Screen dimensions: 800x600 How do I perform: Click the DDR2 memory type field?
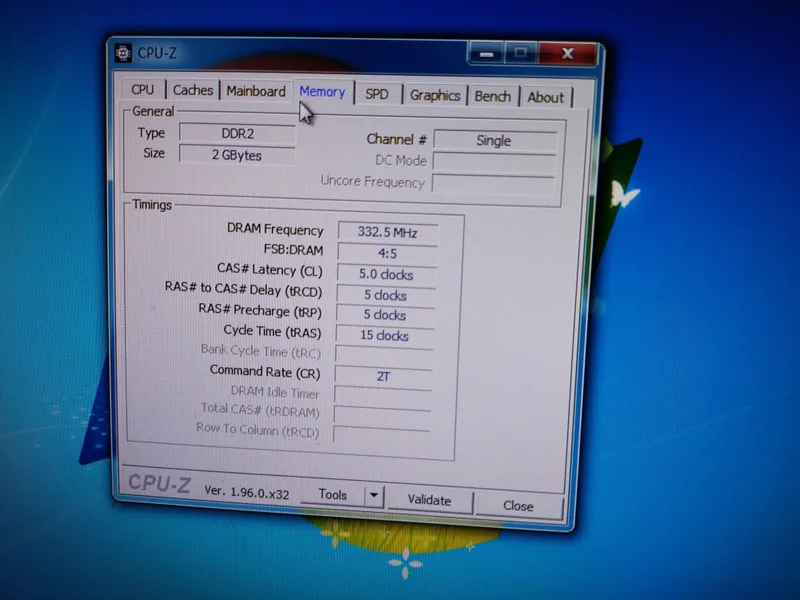(237, 133)
